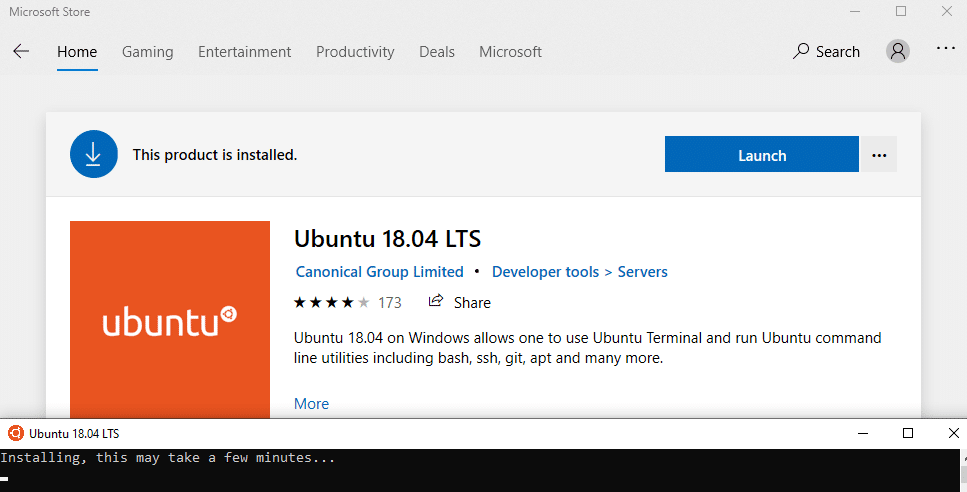Close the Microsoft Store window
Image resolution: width=967 pixels, height=492 pixels.
click(947, 12)
